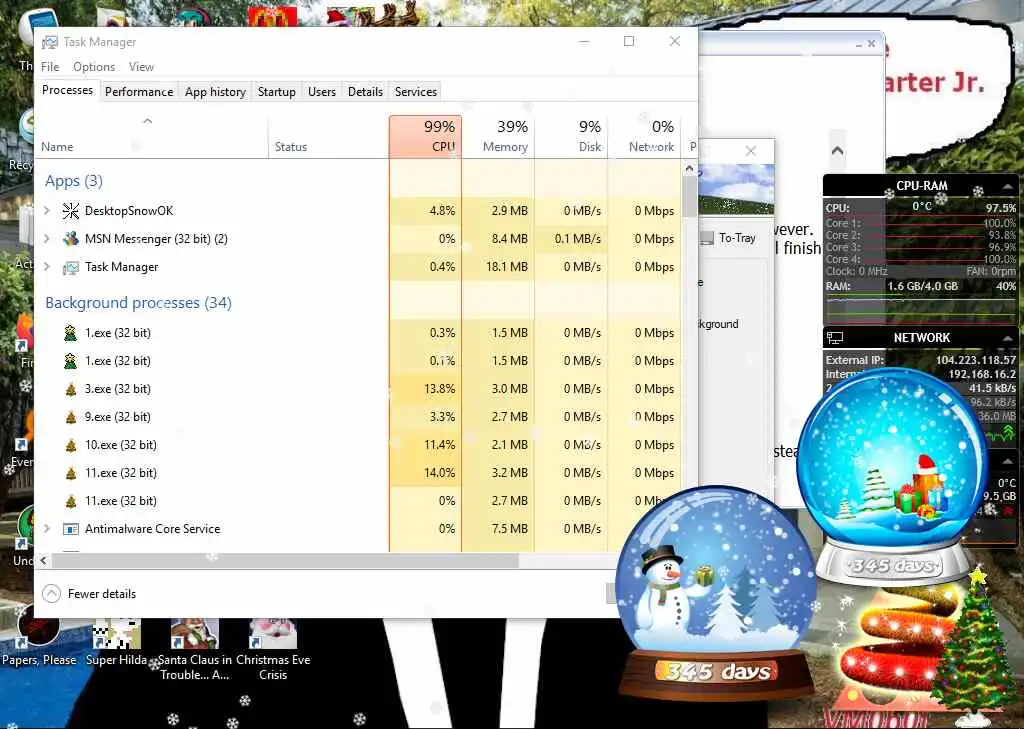Screen dimensions: 1024x729
Task: Click the Task Manager row icon
Action: (x=71, y=267)
